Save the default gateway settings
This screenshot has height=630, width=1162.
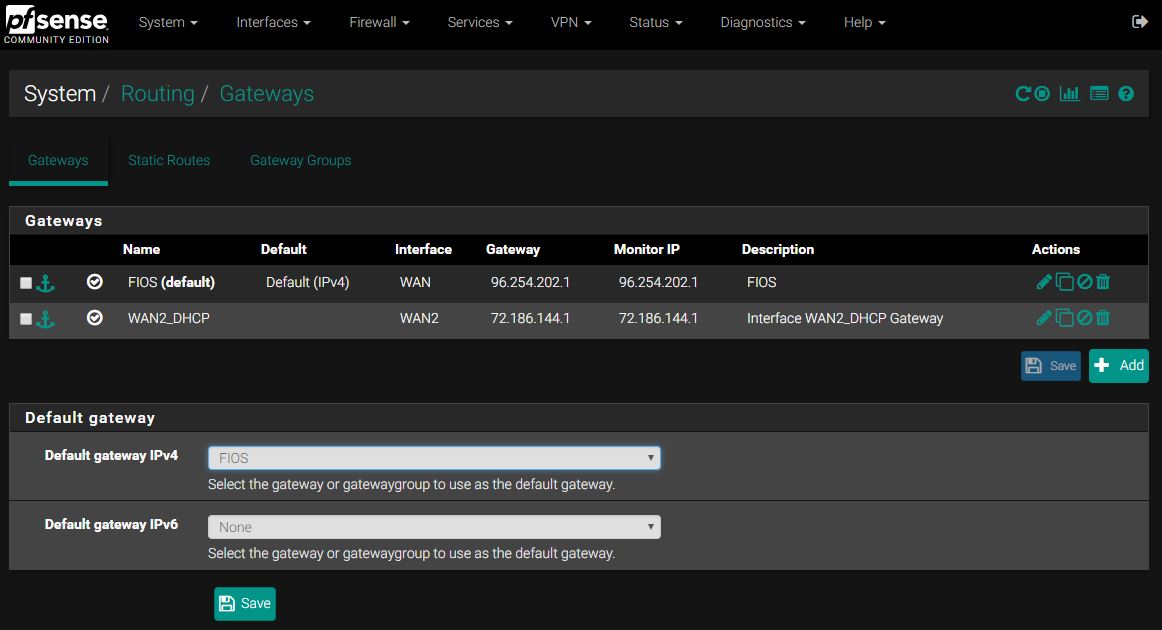click(x=244, y=603)
